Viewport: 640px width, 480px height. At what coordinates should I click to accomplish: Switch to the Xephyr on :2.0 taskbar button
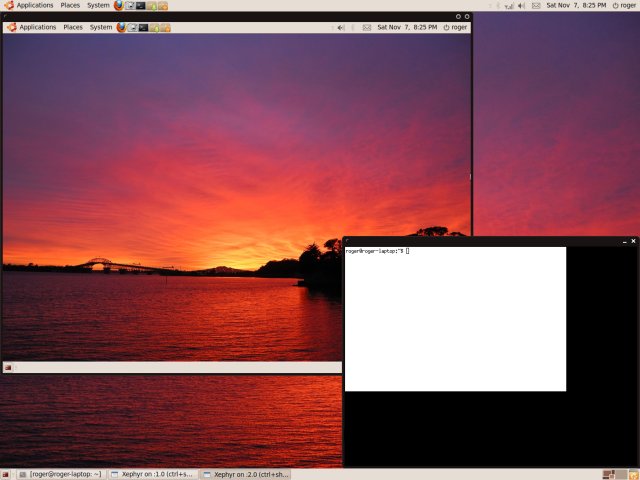pyautogui.click(x=245, y=474)
